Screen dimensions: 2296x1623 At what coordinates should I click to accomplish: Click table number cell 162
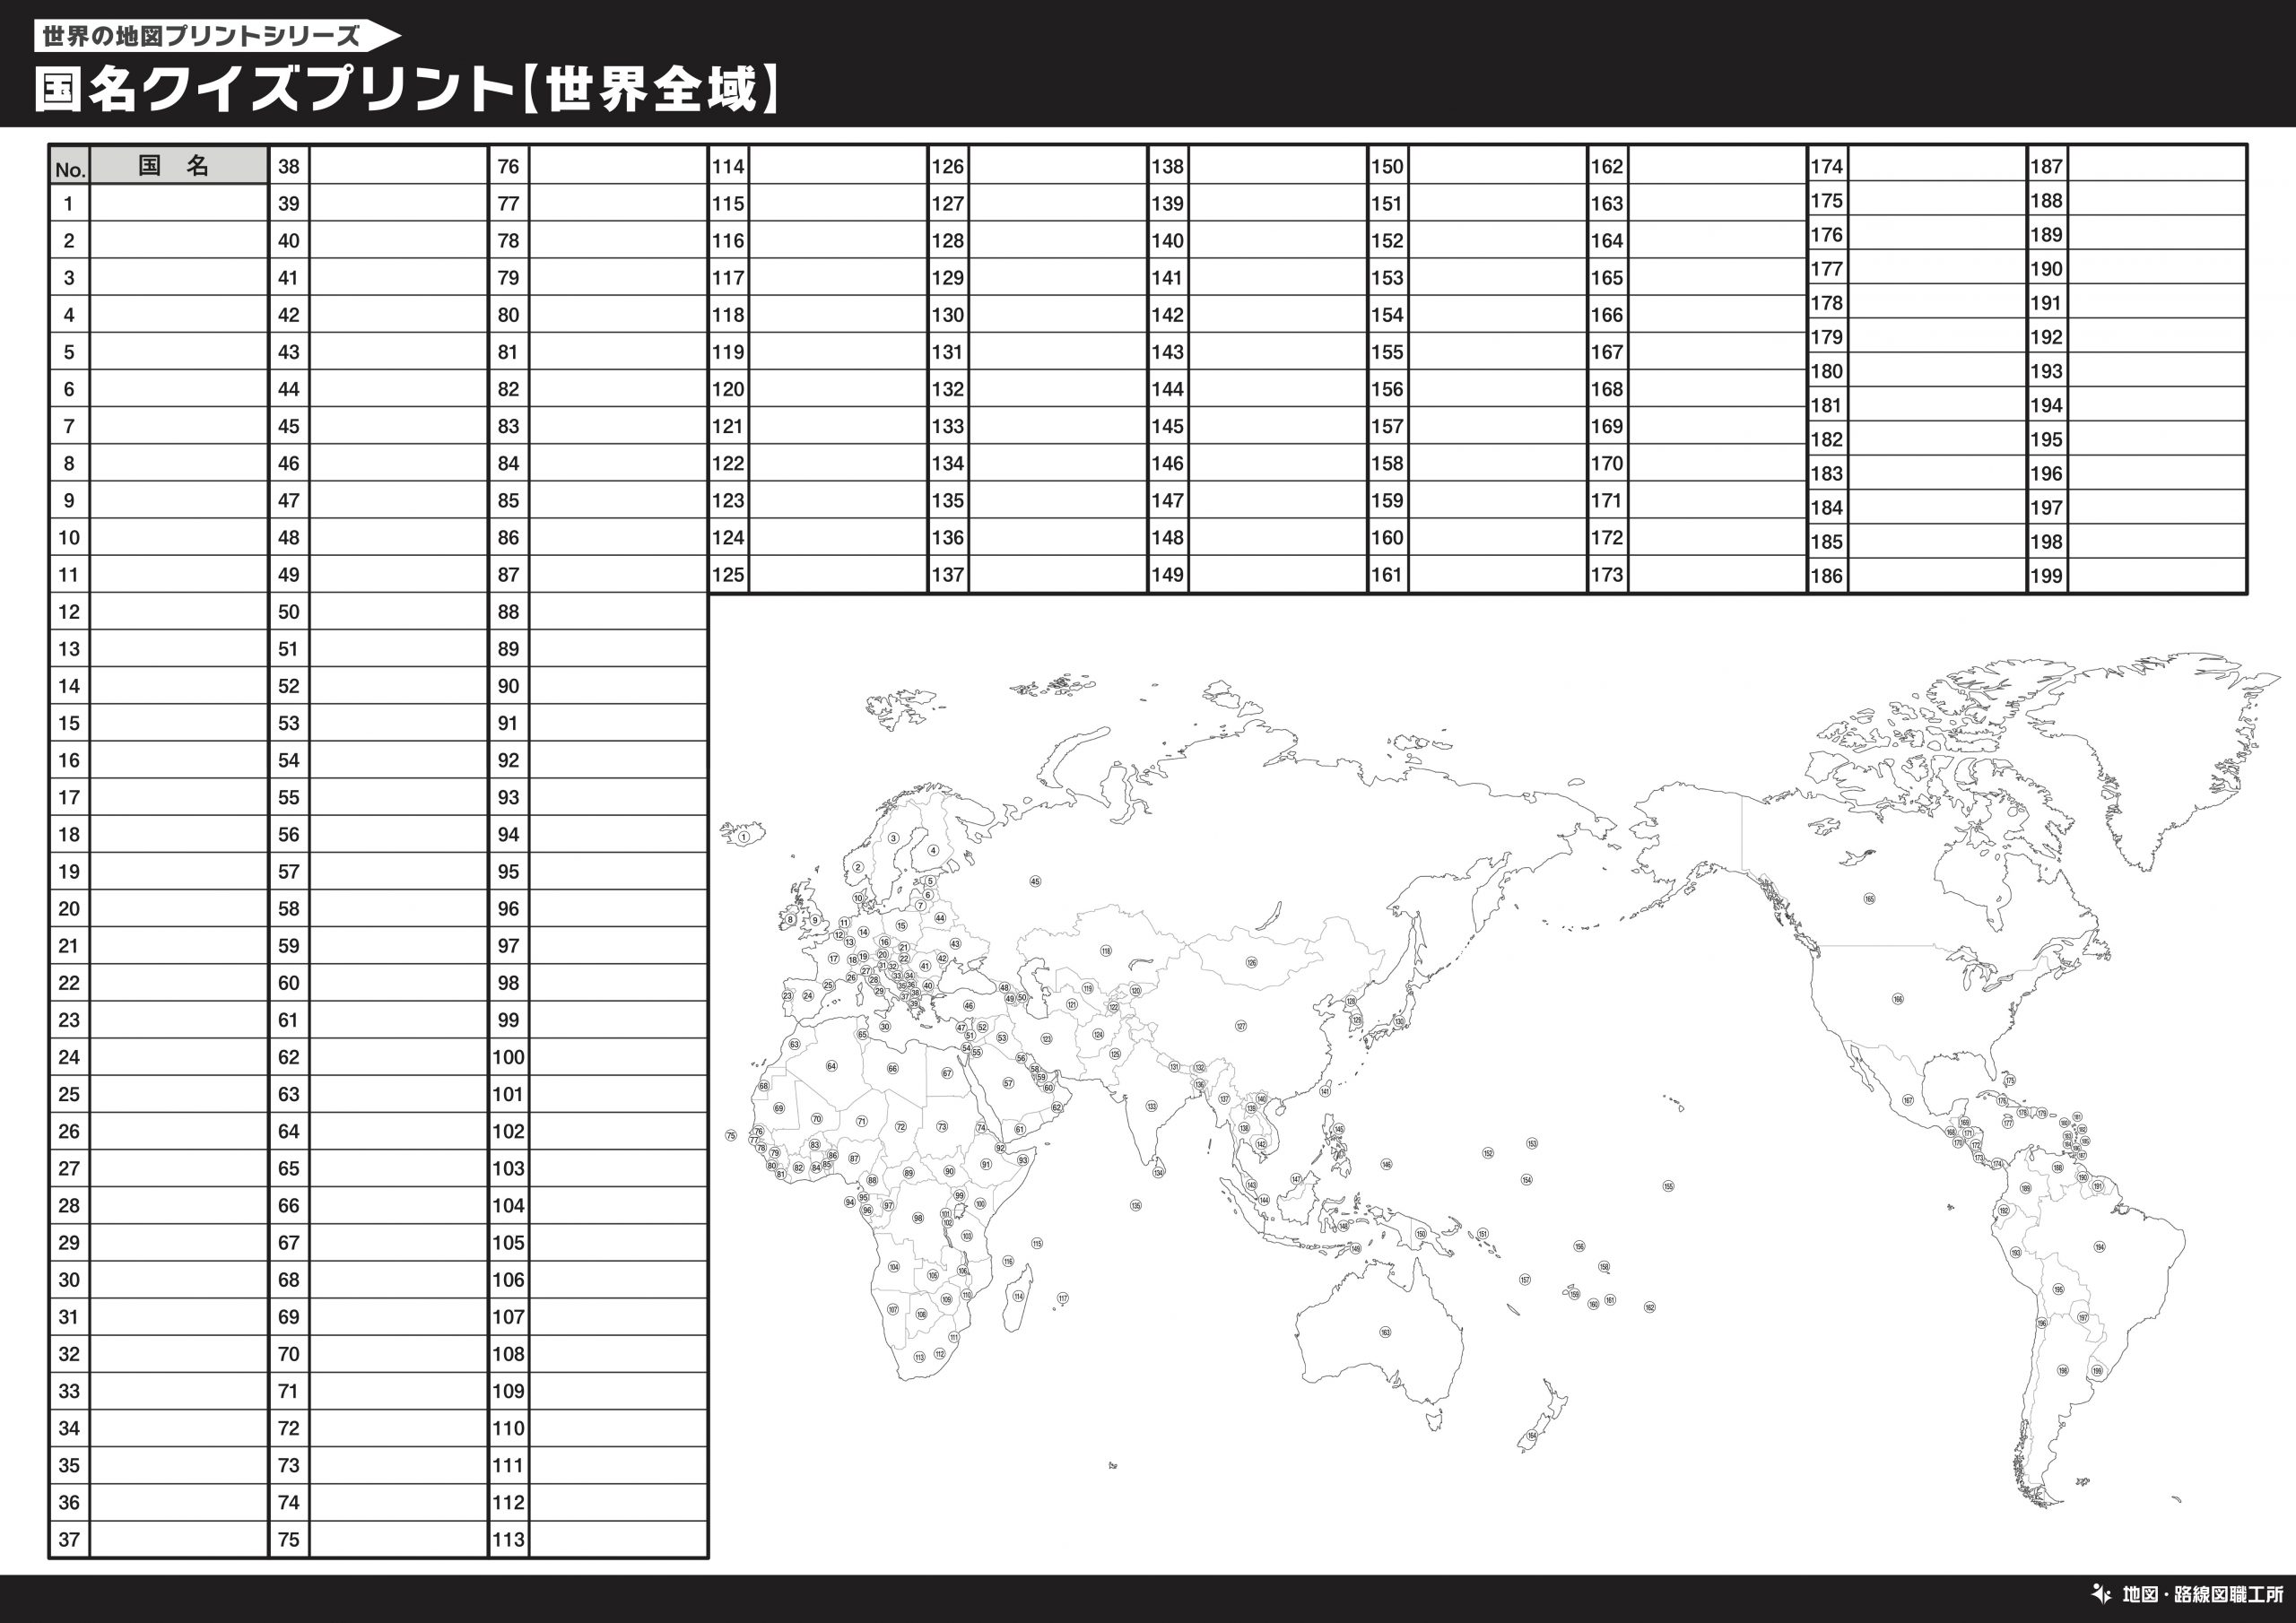(x=1608, y=166)
